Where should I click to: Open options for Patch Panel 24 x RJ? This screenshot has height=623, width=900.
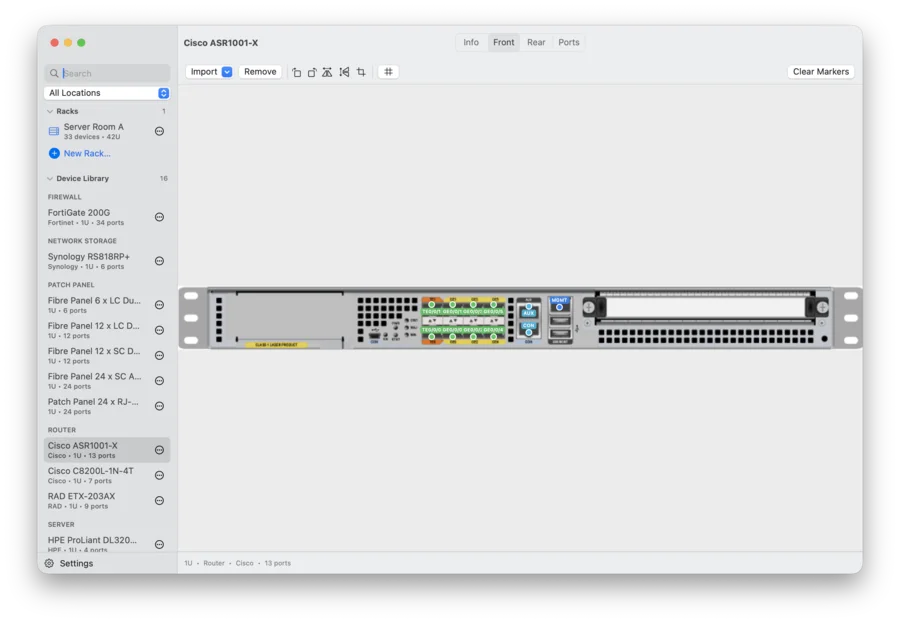(160, 406)
